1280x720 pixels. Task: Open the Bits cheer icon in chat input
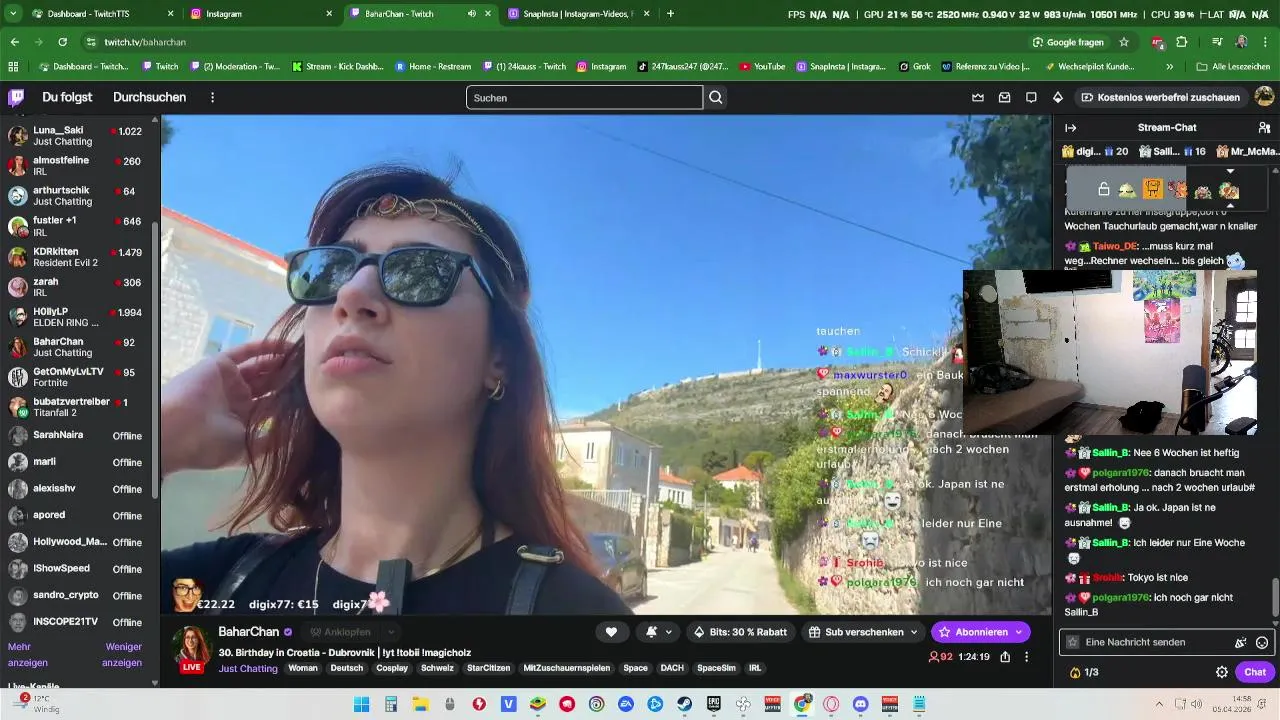pyautogui.click(x=1241, y=642)
